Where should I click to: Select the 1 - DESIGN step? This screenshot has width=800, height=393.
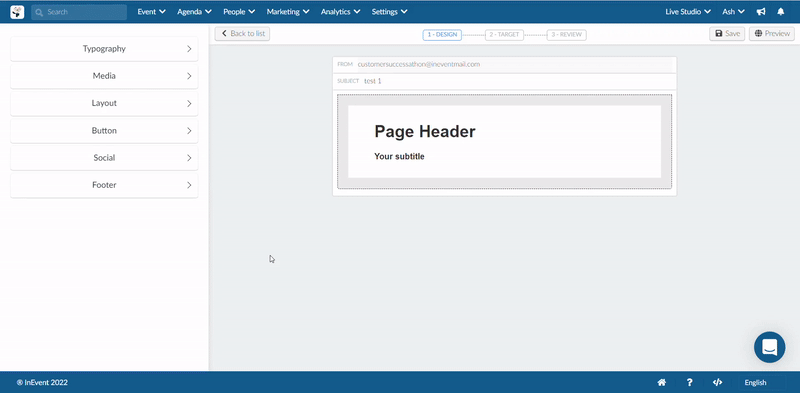click(442, 35)
